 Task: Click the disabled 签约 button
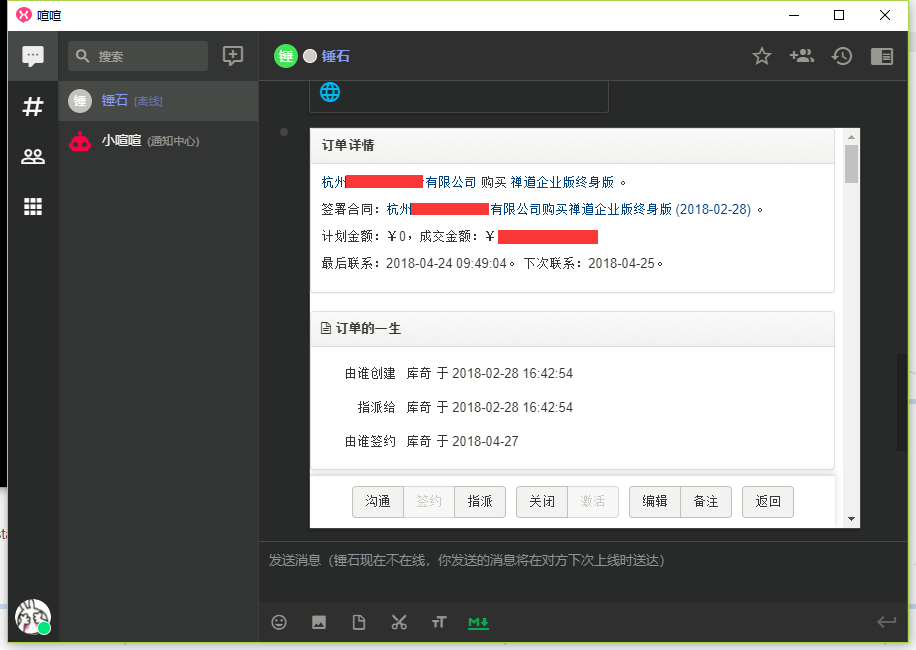pos(428,501)
